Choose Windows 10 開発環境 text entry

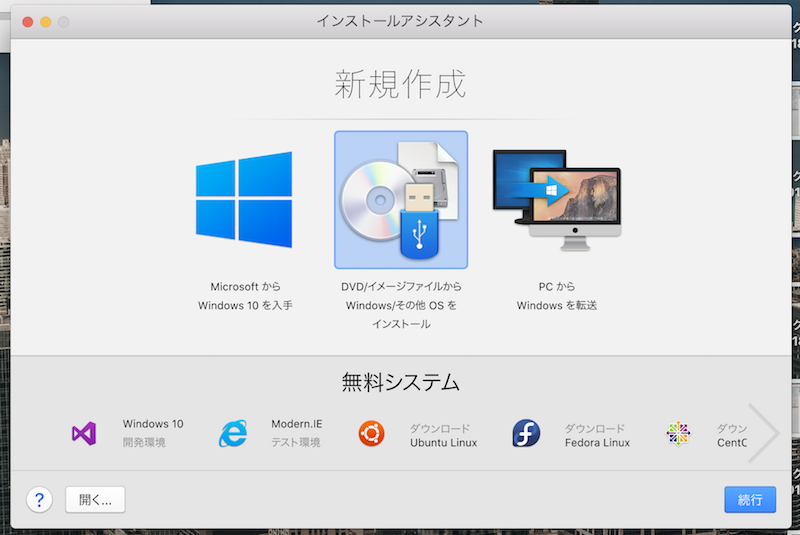click(152, 433)
